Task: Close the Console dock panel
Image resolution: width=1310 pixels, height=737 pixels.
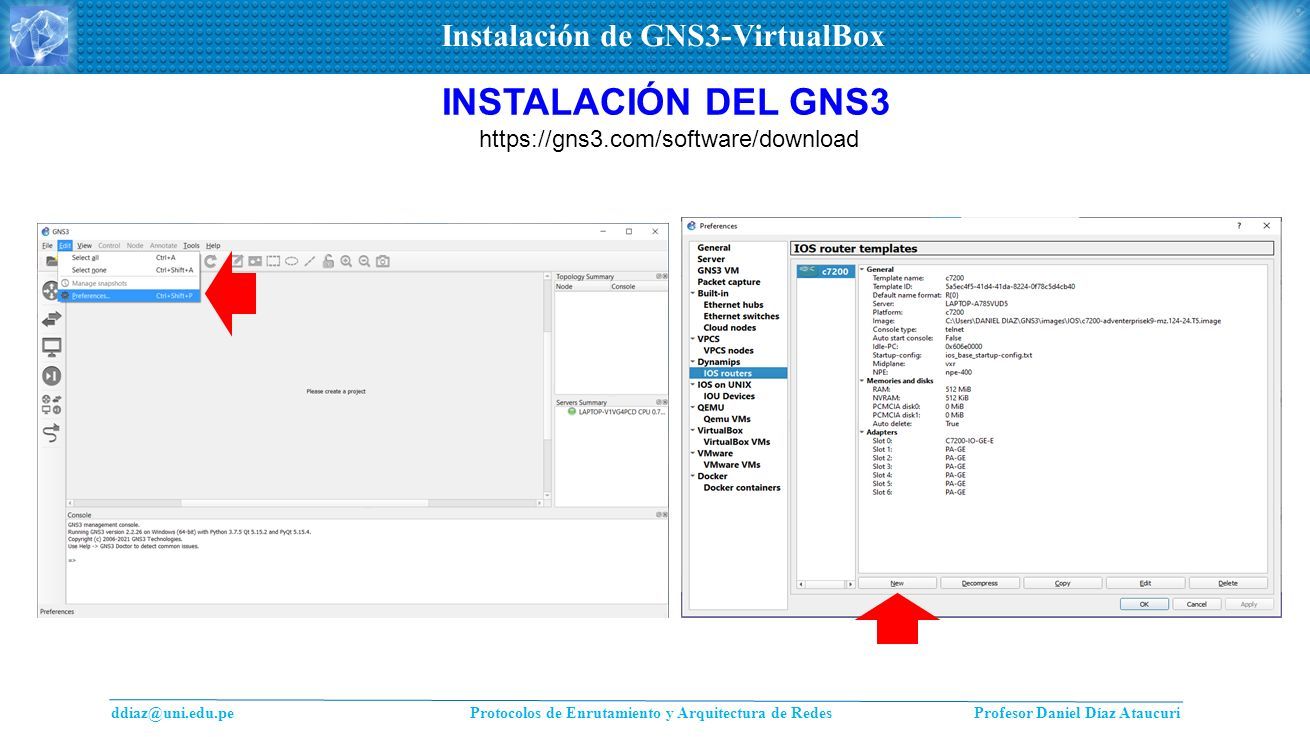Action: click(664, 515)
